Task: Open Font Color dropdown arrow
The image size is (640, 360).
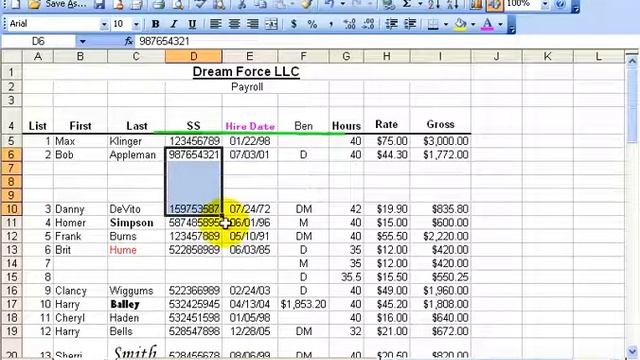Action: [x=500, y=24]
